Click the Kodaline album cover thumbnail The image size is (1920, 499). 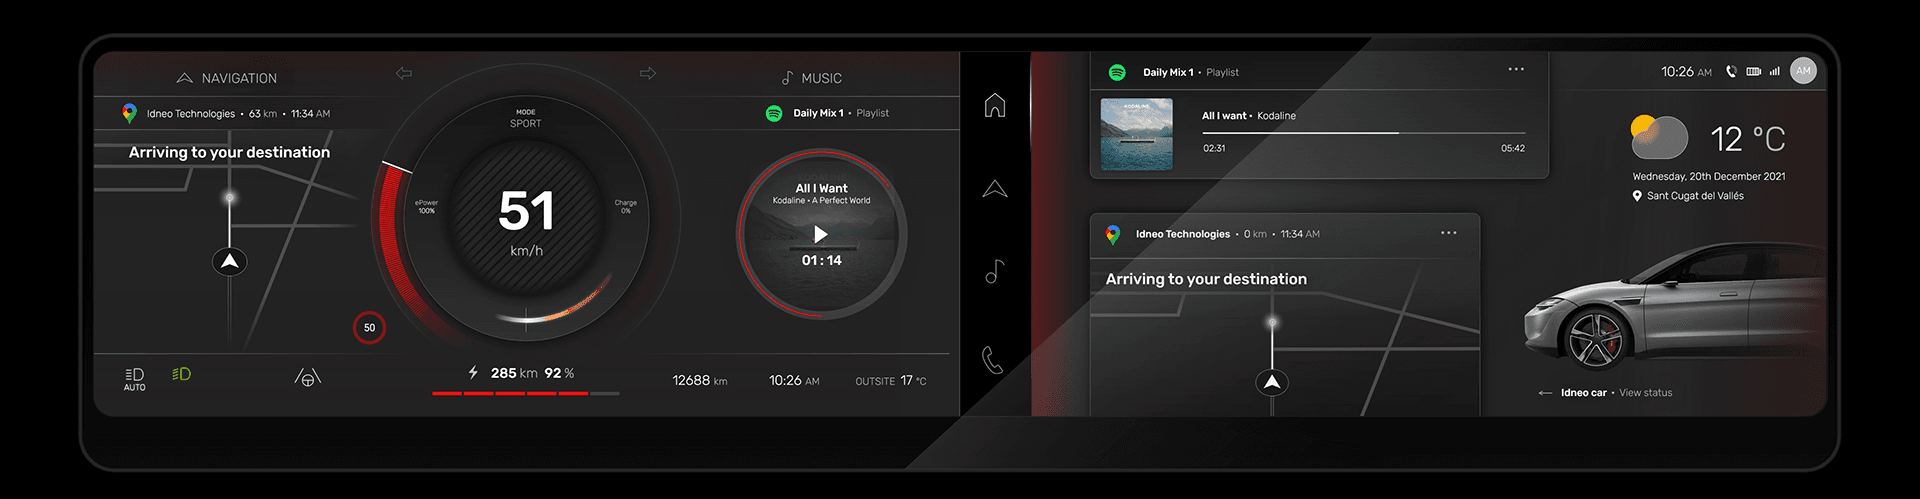tap(1136, 134)
